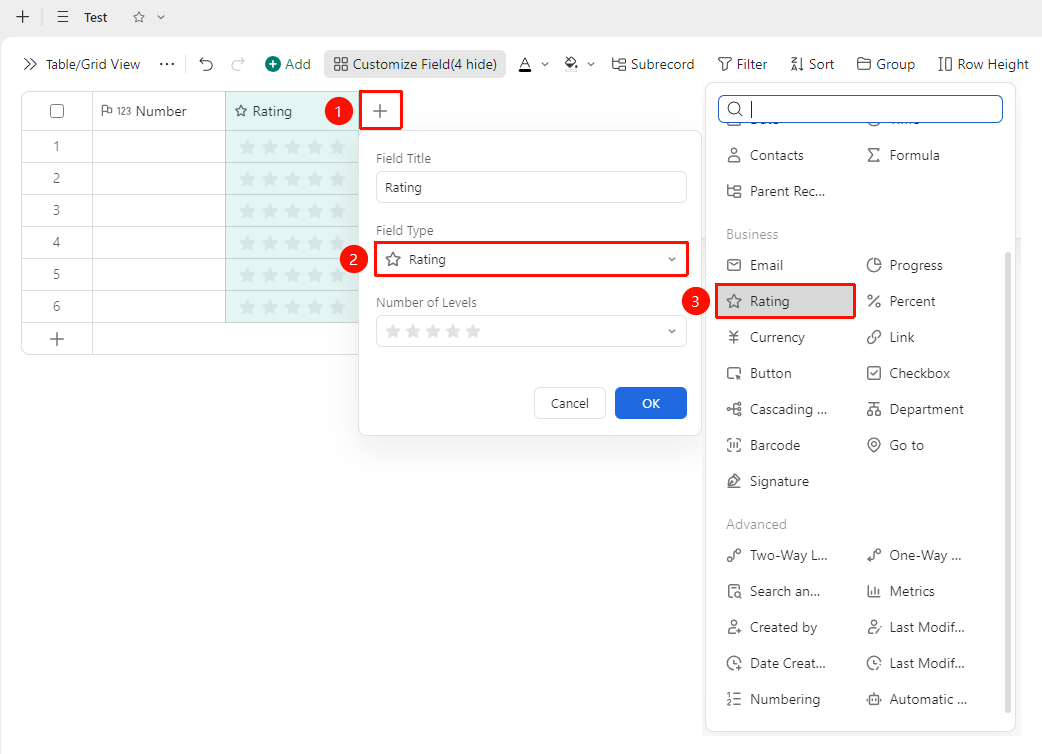This screenshot has width=1042, height=754.
Task: Click the Field Title input box
Action: 531,187
